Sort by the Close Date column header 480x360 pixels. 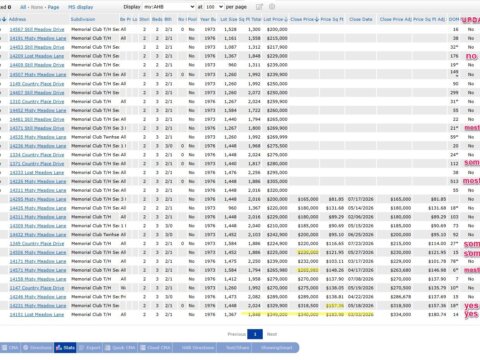tap(361, 19)
